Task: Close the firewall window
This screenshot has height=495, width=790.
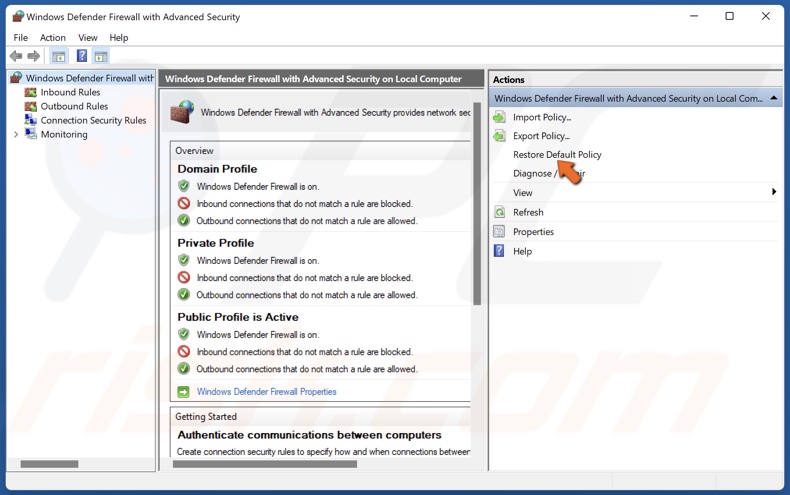Action: tap(766, 16)
